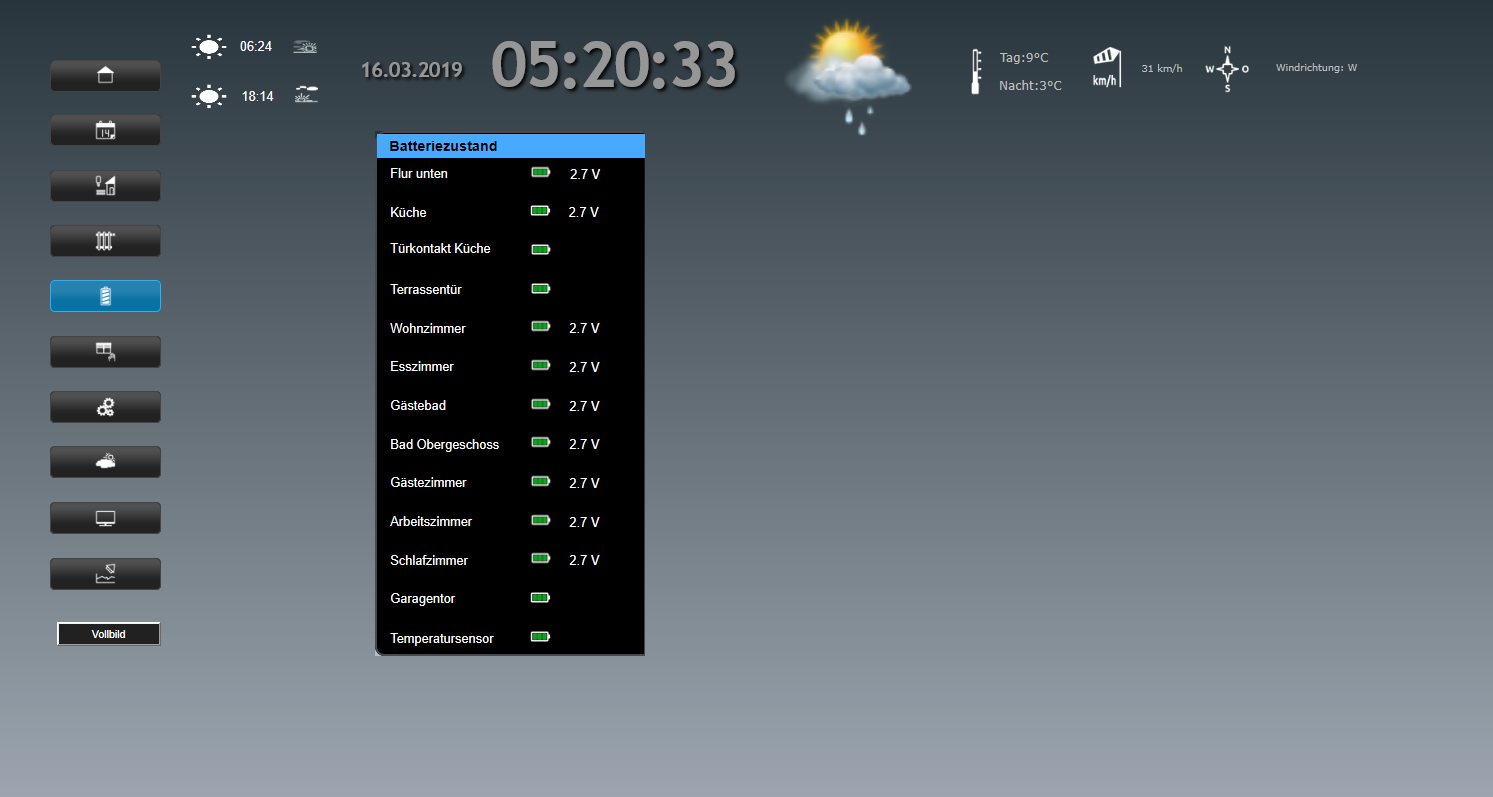1493x797 pixels.
Task: Click the battery icon for Flur unten
Action: click(x=541, y=173)
